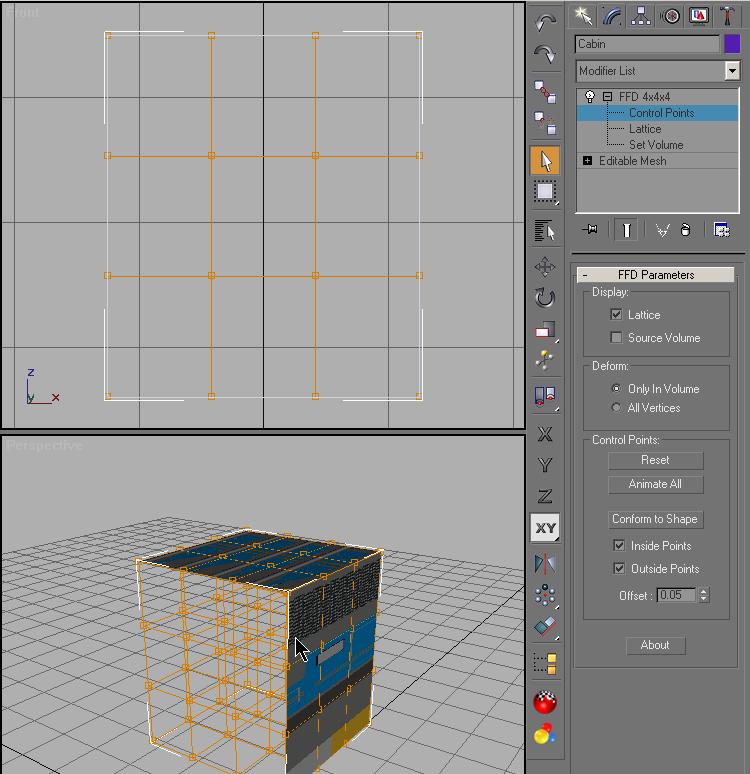Toggle the XY plane constraint button
This screenshot has width=750, height=774.
pos(545,528)
